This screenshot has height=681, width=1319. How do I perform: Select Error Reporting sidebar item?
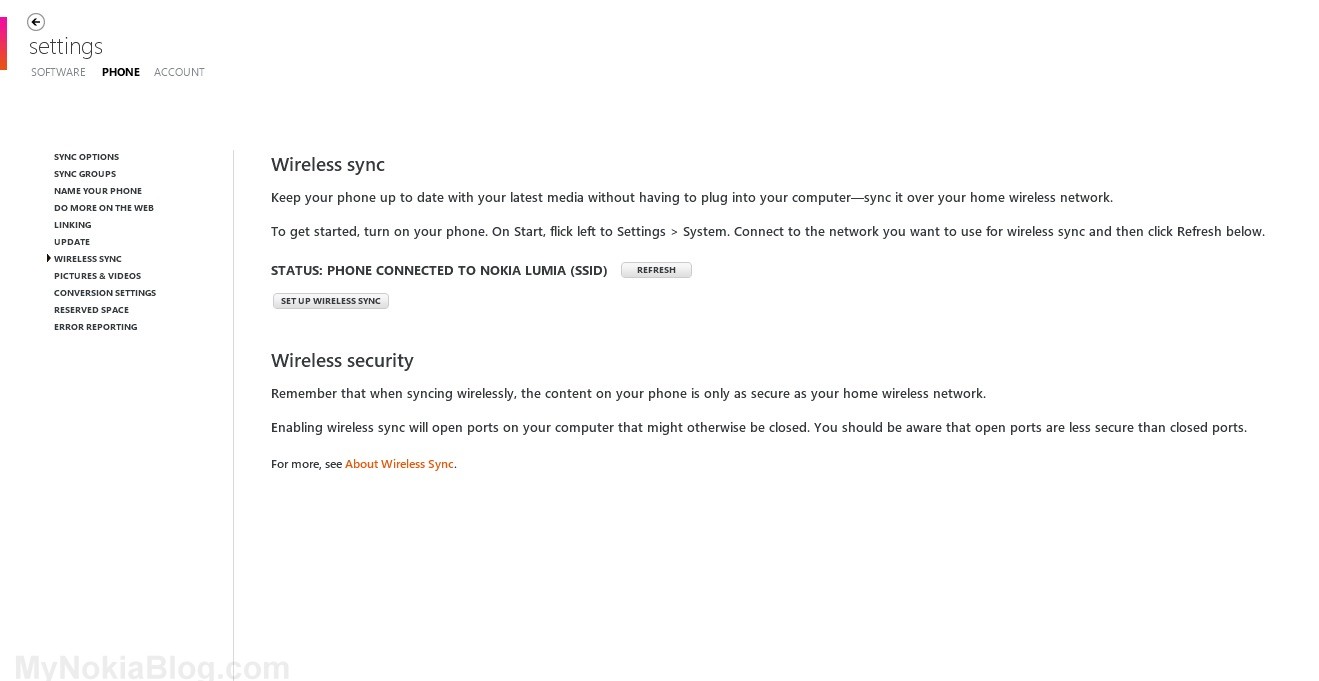tap(96, 327)
